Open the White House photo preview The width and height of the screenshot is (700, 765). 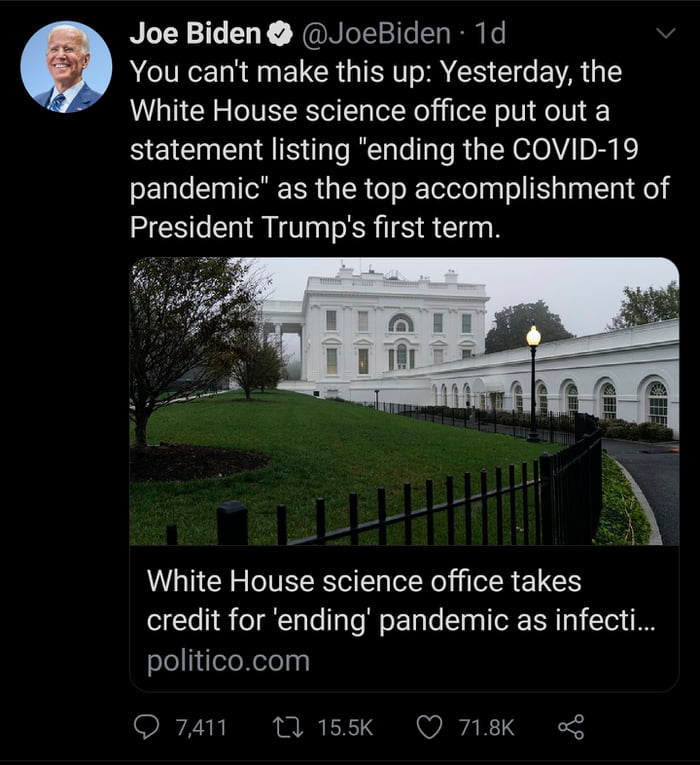point(404,401)
